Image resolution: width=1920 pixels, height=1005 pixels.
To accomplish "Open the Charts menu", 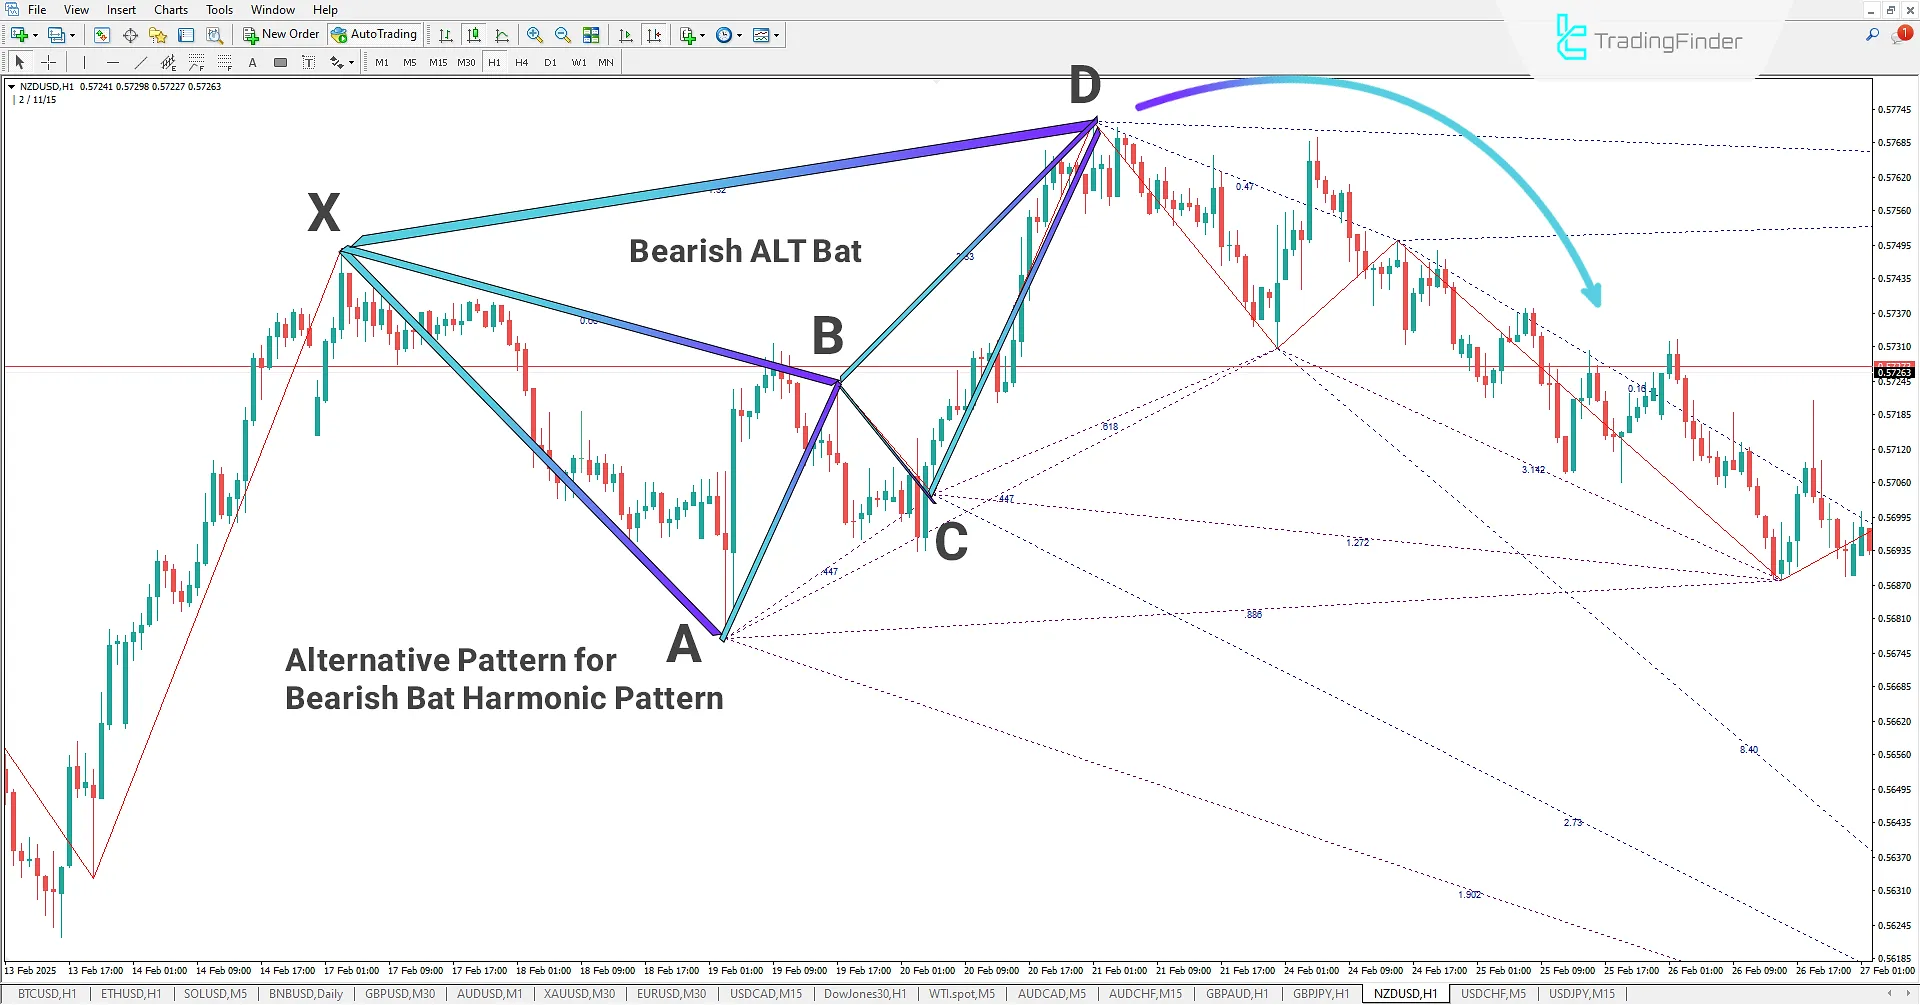I will pyautogui.click(x=170, y=9).
